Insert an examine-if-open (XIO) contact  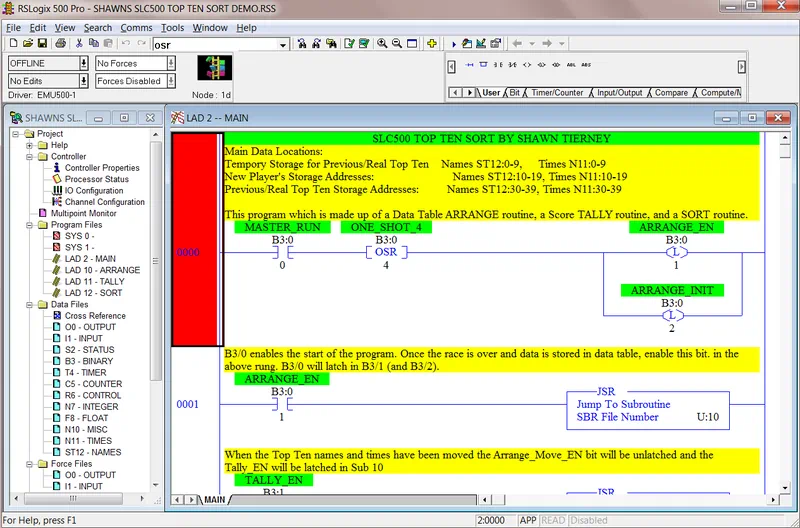point(513,65)
